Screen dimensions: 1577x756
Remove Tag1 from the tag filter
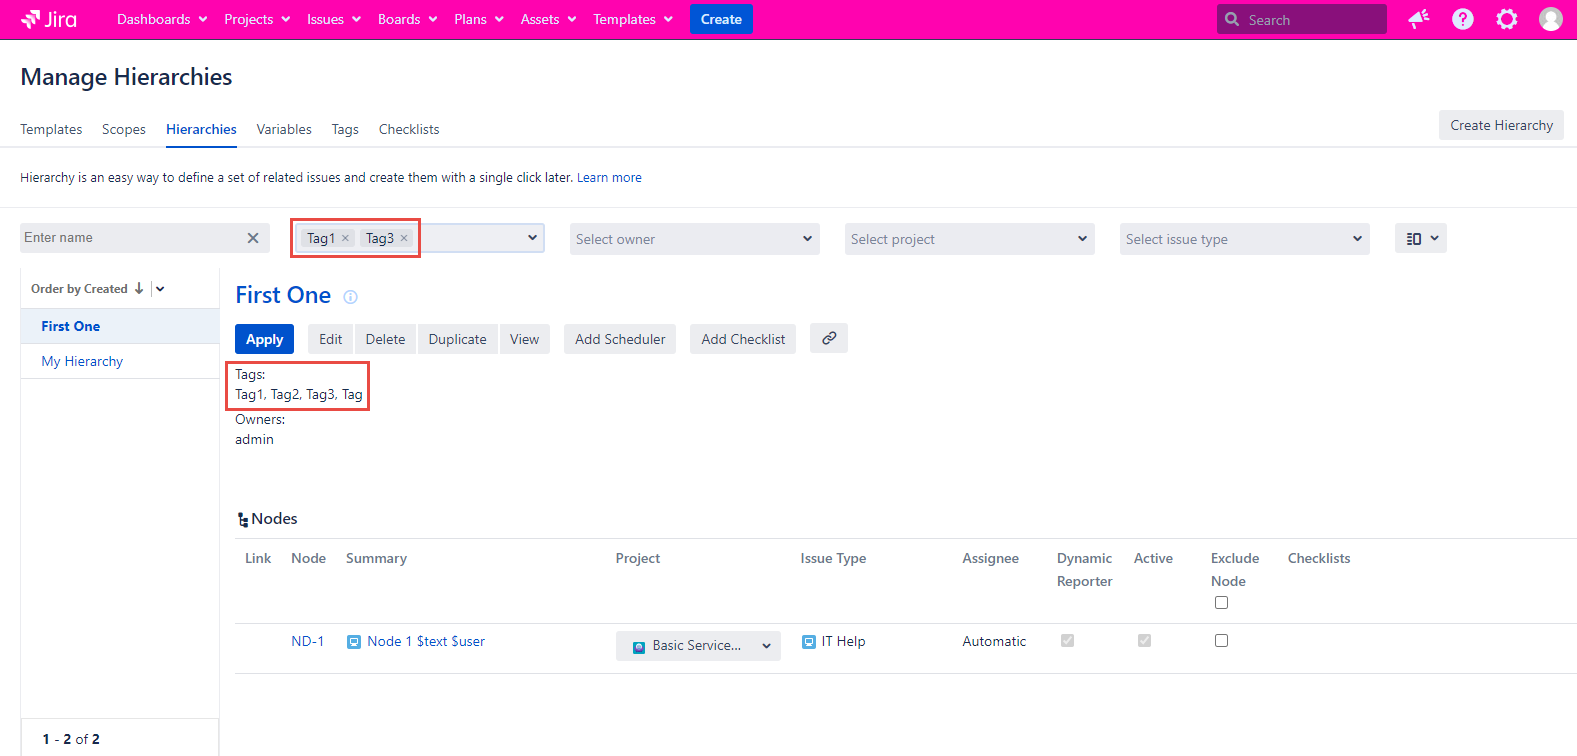pyautogui.click(x=345, y=238)
